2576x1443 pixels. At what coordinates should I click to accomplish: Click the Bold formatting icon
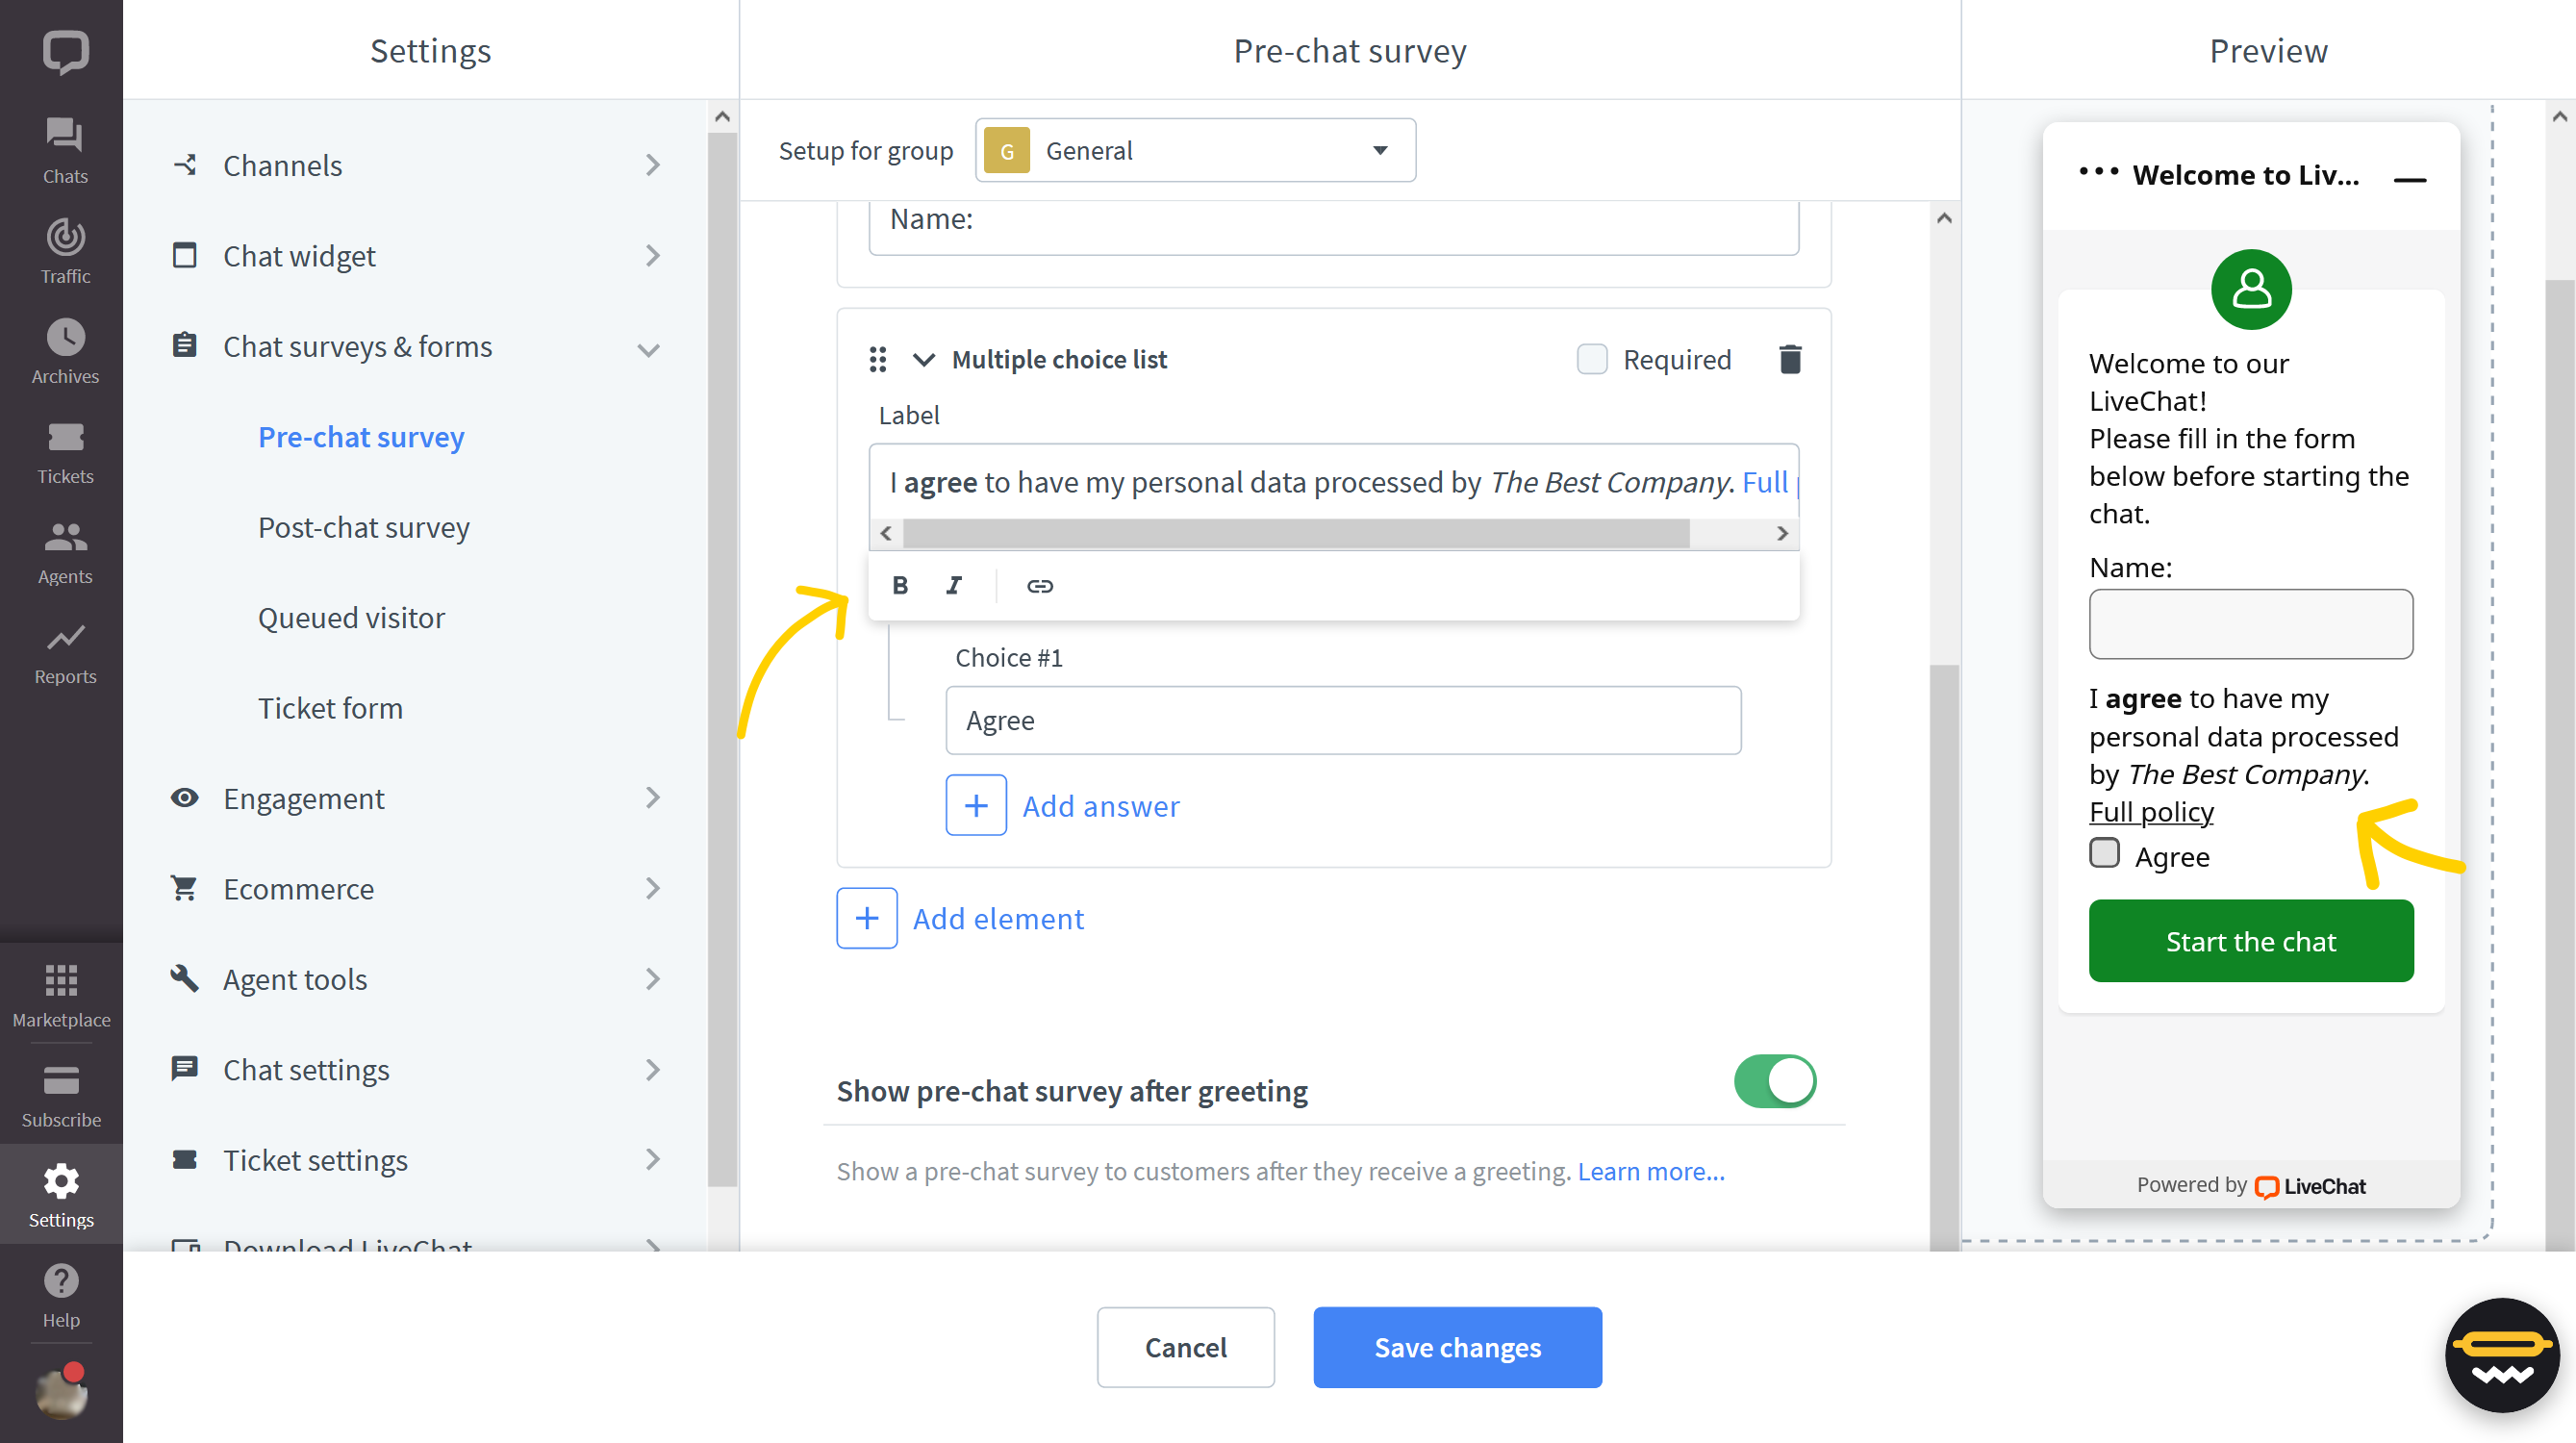pos(900,585)
